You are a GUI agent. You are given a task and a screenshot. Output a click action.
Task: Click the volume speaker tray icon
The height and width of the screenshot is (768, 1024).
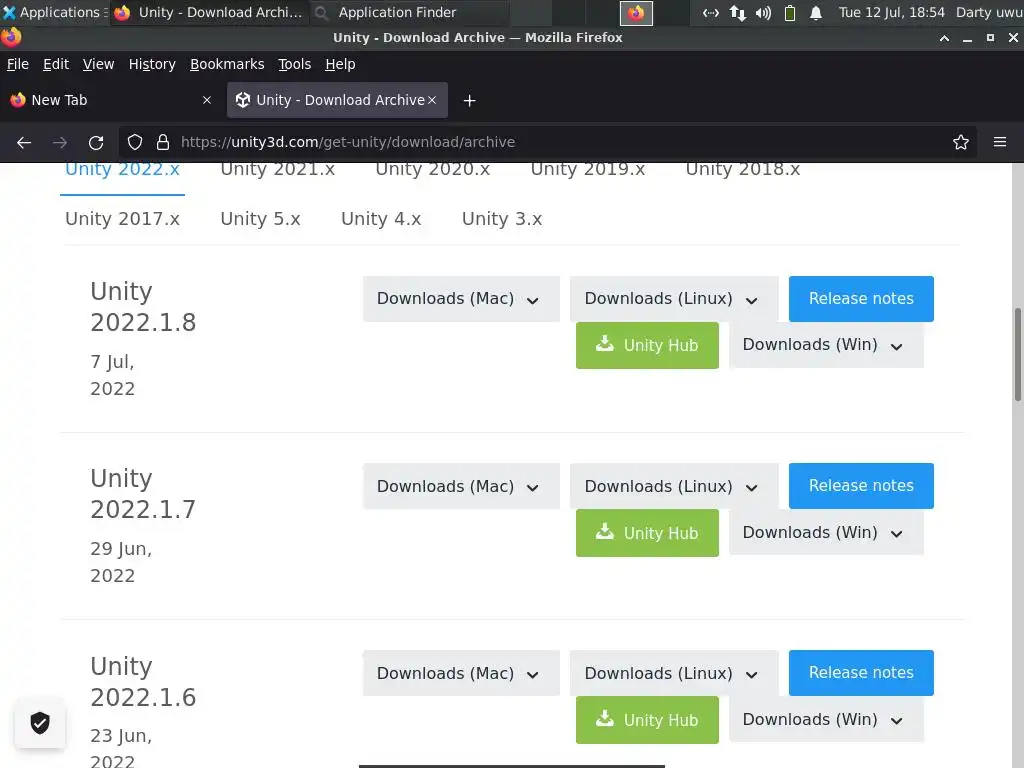(x=763, y=12)
